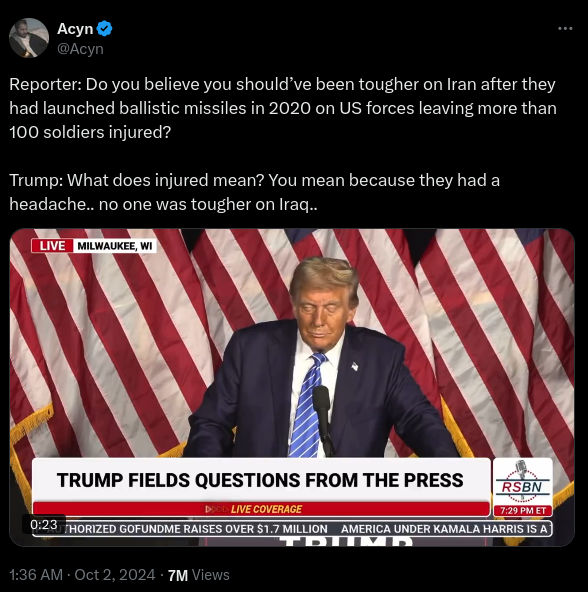Click the Reporter question paragraph text
This screenshot has width=588, height=592.
click(x=283, y=108)
